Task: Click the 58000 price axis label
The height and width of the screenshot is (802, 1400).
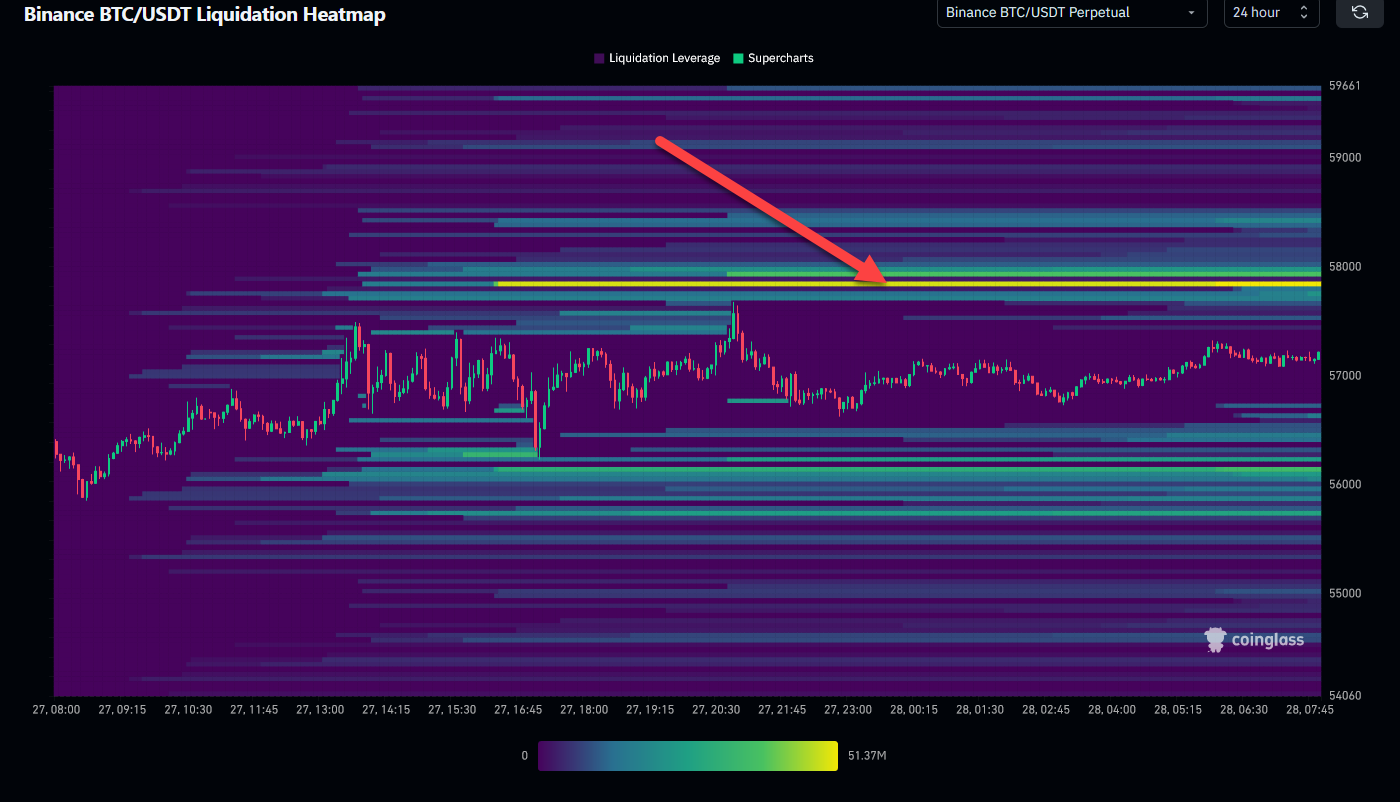Action: coord(1343,267)
